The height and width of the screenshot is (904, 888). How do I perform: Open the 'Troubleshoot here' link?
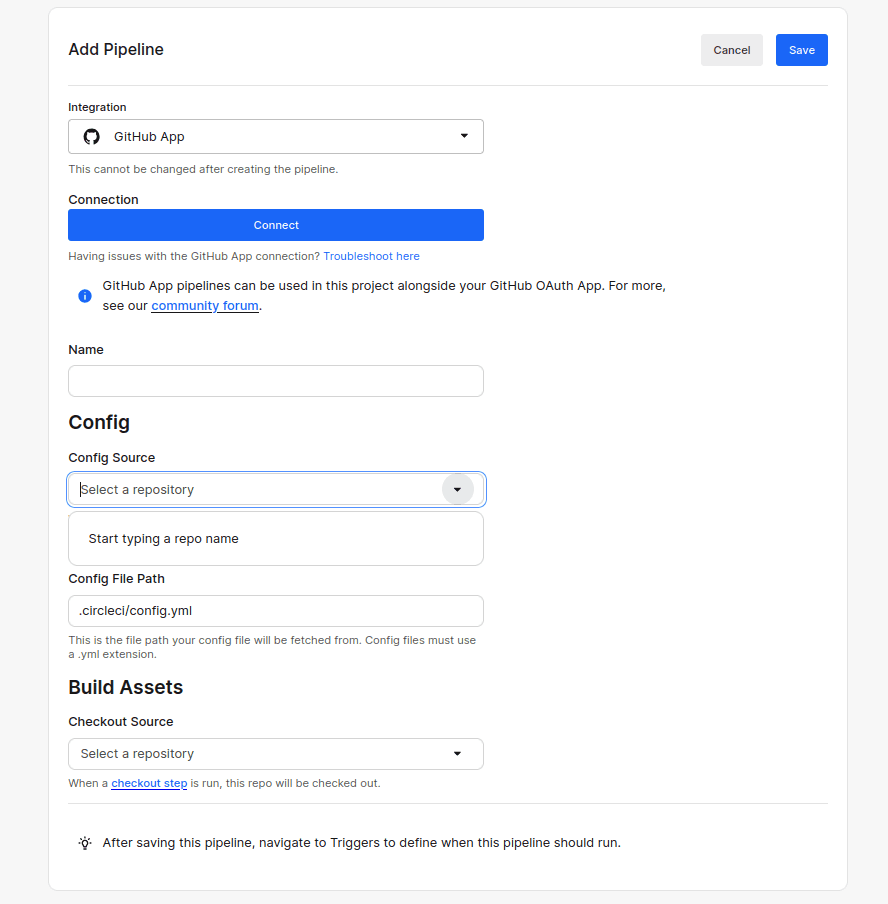tap(371, 257)
